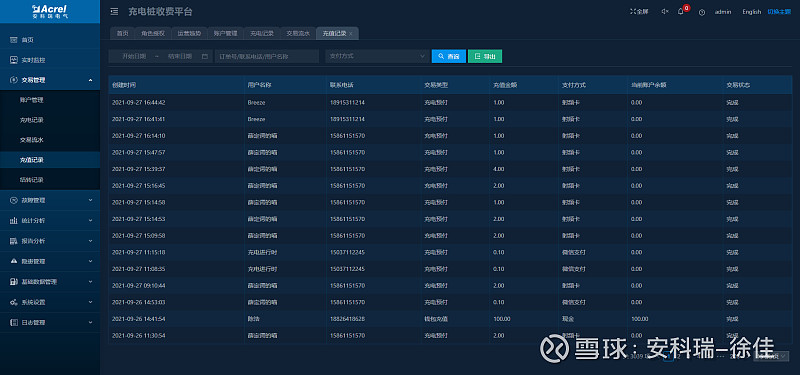Click 充电进行时 in the 11:15:18 row
This screenshot has width=800, height=375.
coord(262,252)
